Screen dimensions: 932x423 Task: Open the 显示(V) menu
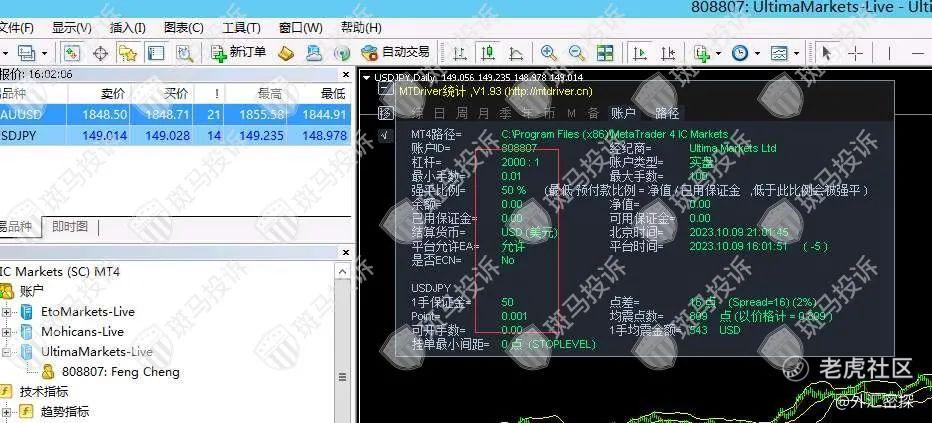(x=72, y=27)
